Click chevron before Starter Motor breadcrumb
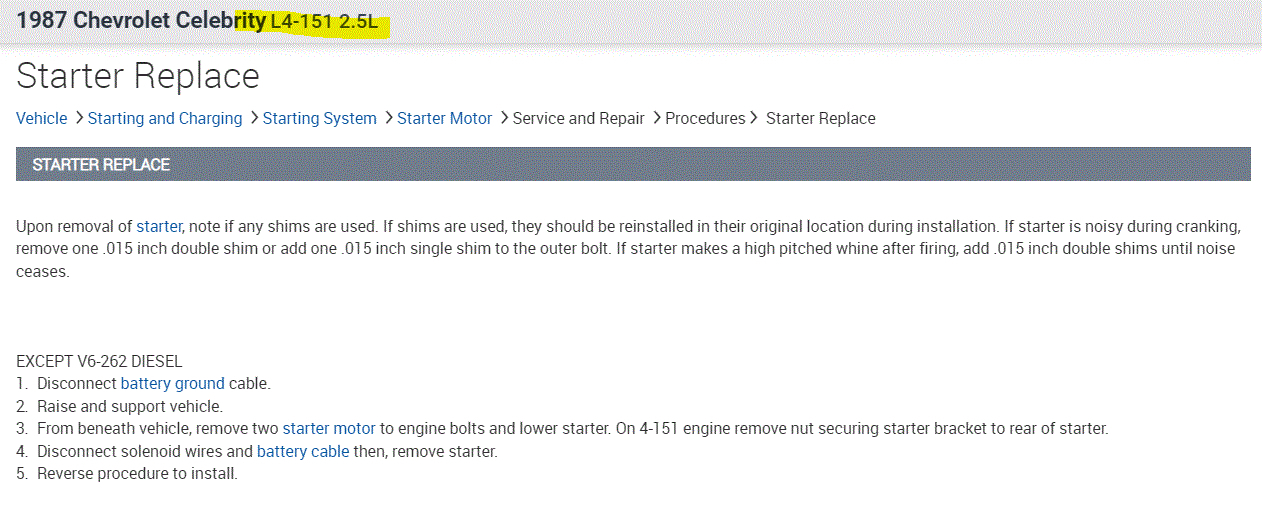This screenshot has width=1262, height=516. coord(388,118)
